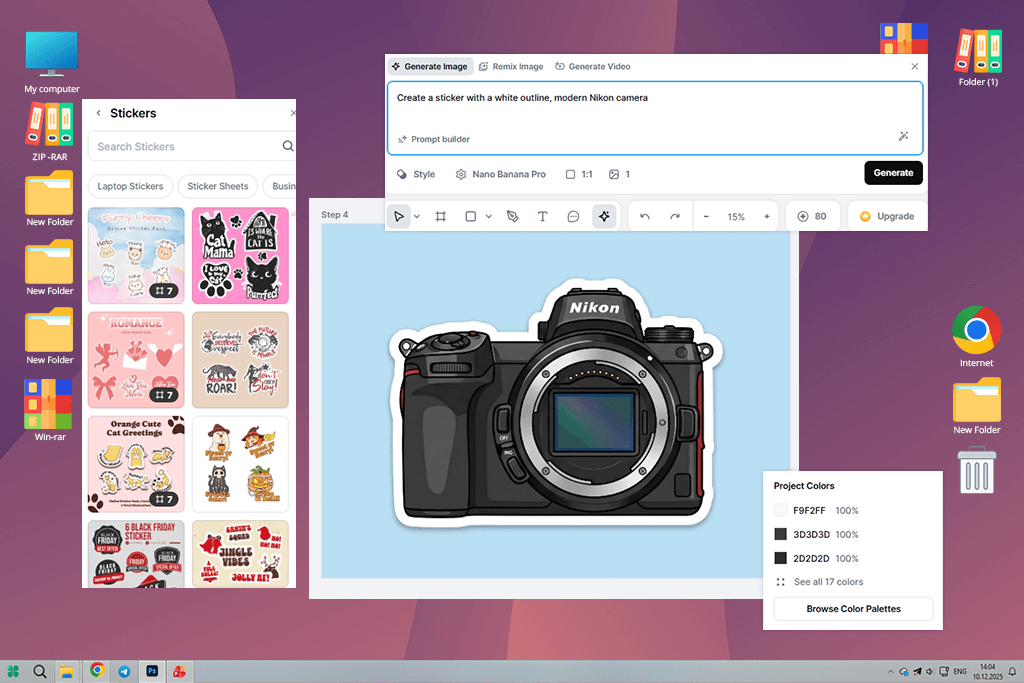This screenshot has height=683, width=1024.
Task: Open the ROAR! sticker thumbnail
Action: tap(240, 360)
